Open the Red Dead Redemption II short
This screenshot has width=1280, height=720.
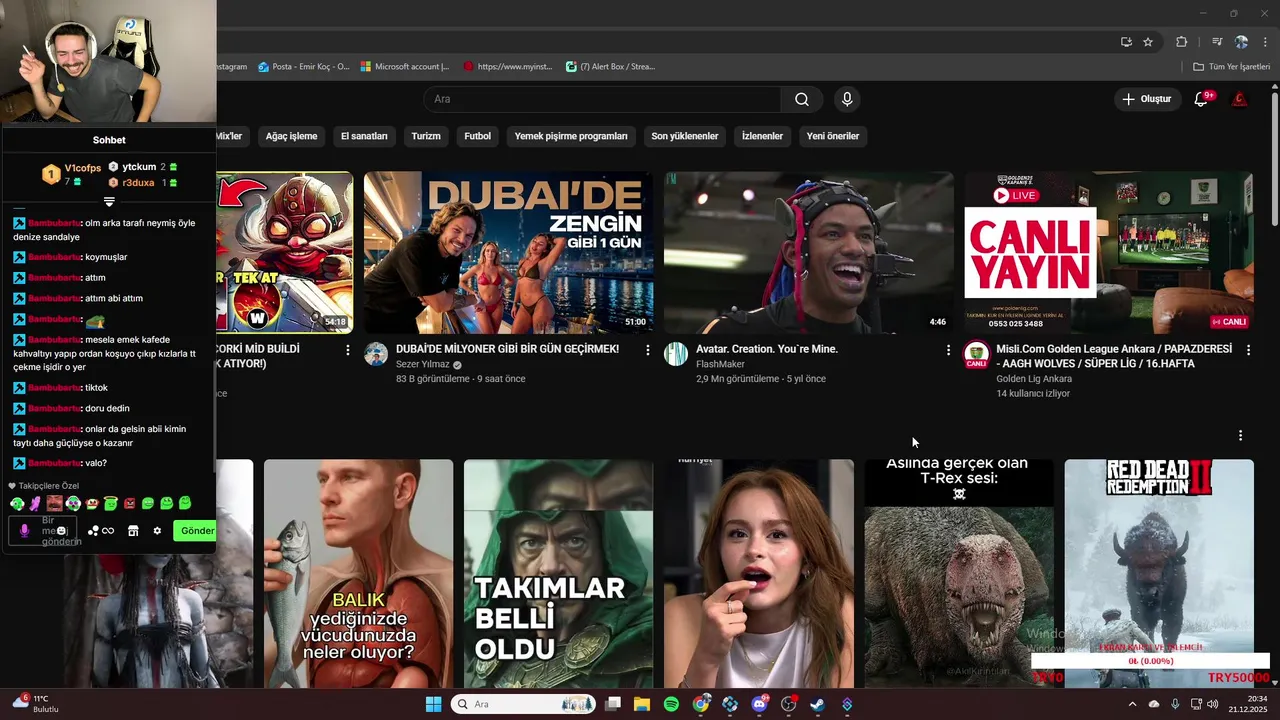[1159, 574]
